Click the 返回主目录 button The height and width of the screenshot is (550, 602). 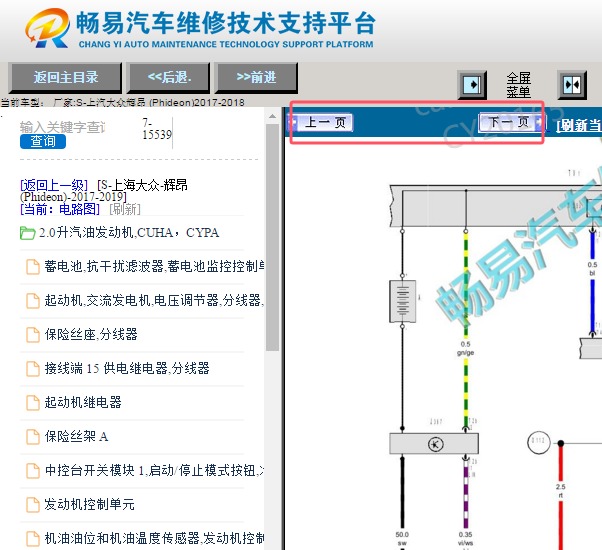[x=65, y=78]
